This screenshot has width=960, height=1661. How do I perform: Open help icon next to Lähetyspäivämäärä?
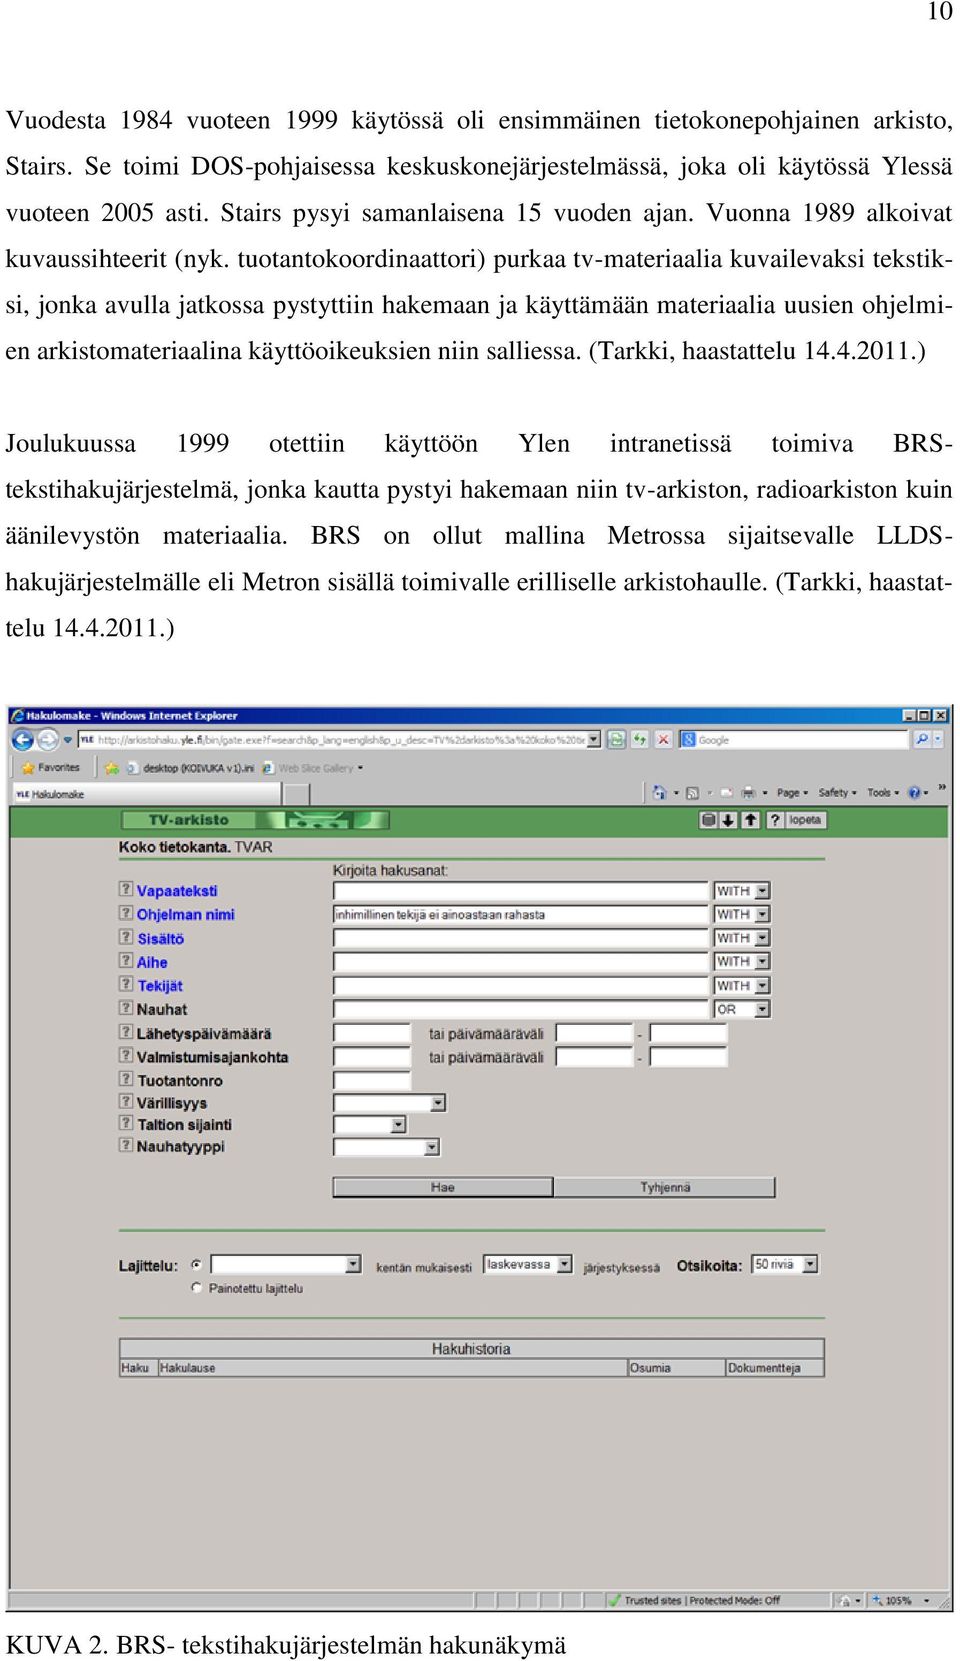pyautogui.click(x=126, y=1032)
